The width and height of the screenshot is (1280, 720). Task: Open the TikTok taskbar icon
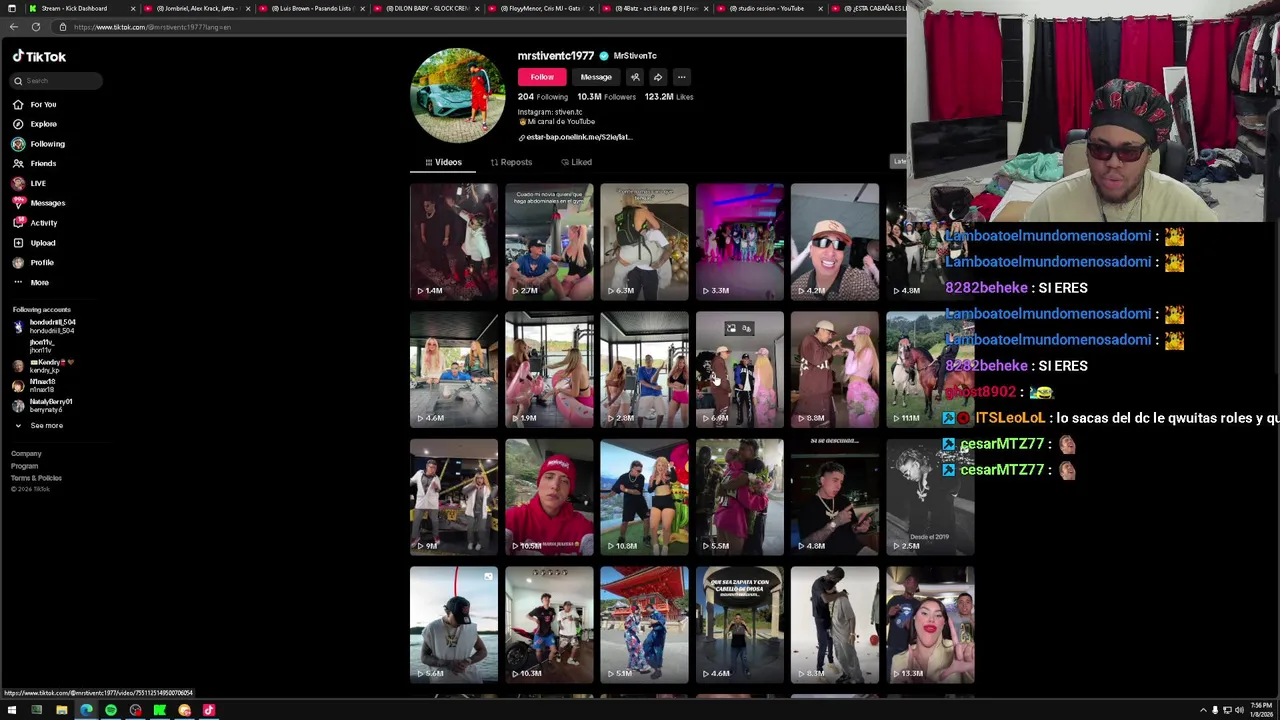click(x=209, y=710)
